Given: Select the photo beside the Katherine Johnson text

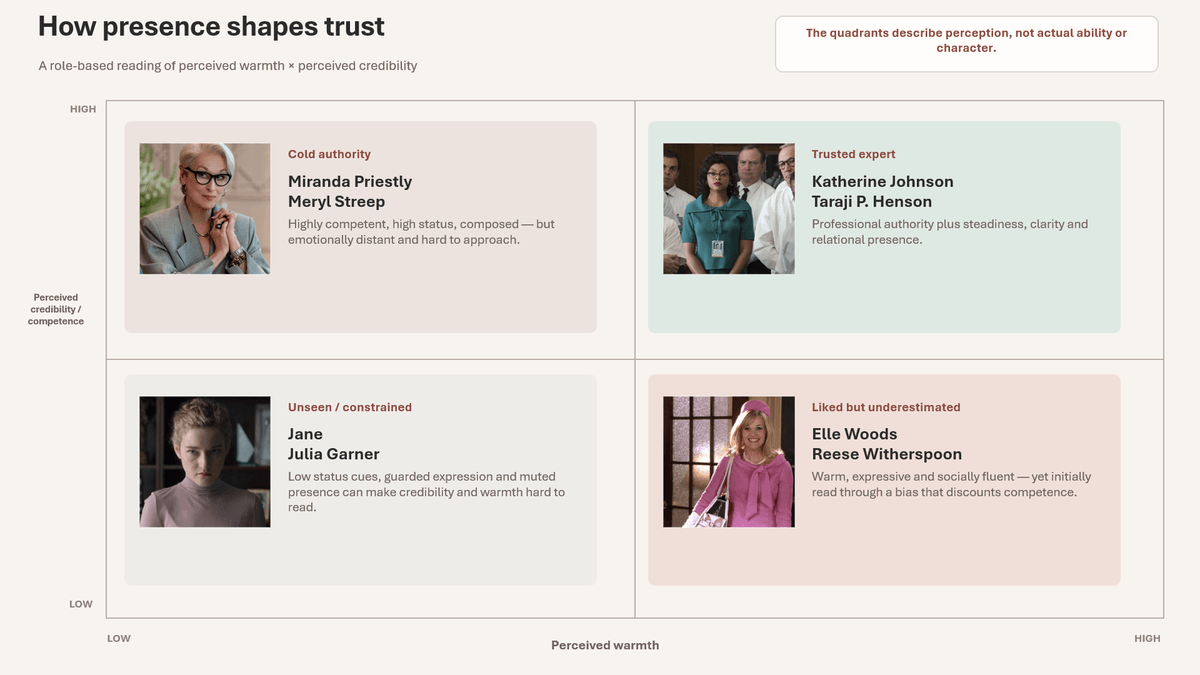Looking at the screenshot, I should pos(729,209).
